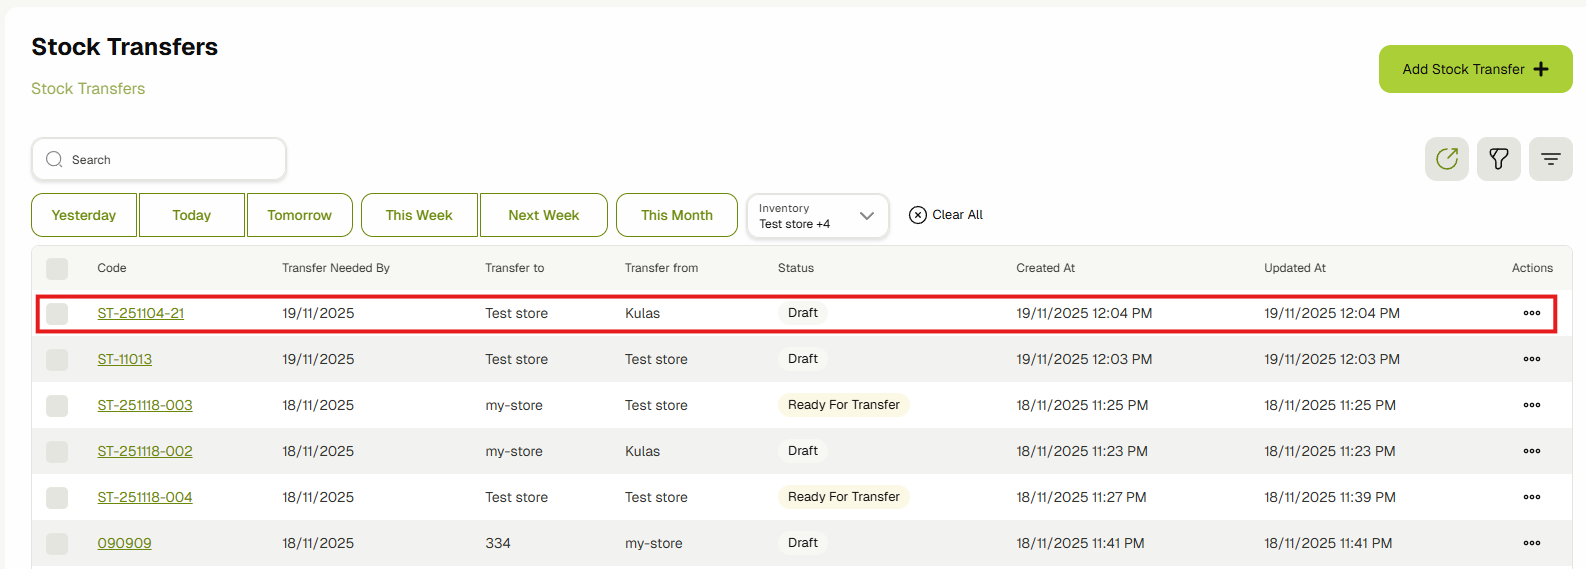Open three-dot actions for 090909 row

pos(1531,543)
